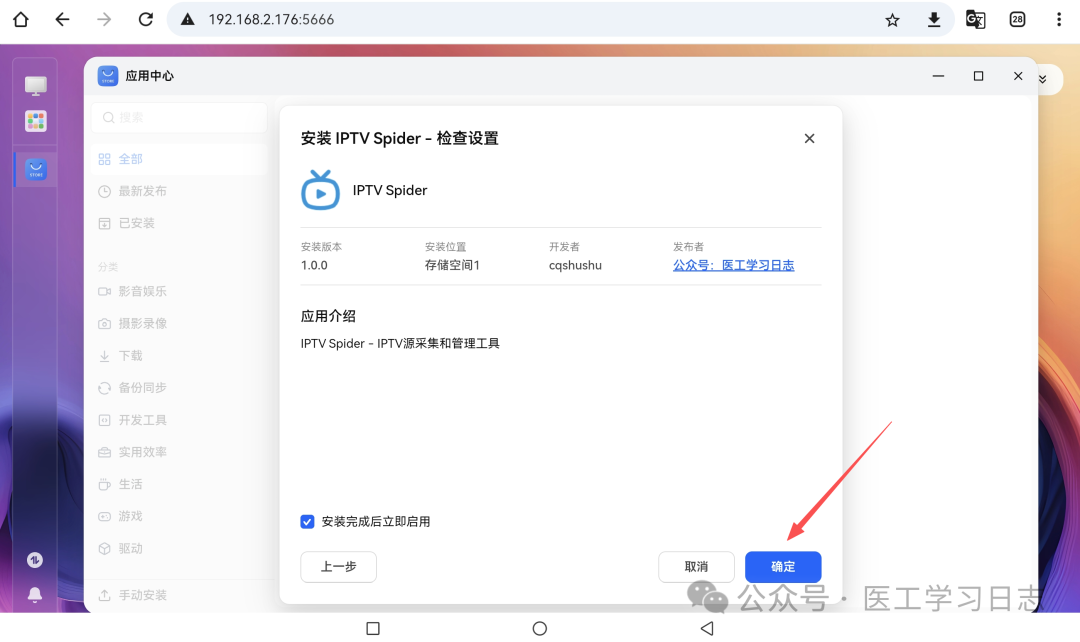The height and width of the screenshot is (642, 1080).
Task: Click the IPTV Spider app icon
Action: [x=319, y=190]
